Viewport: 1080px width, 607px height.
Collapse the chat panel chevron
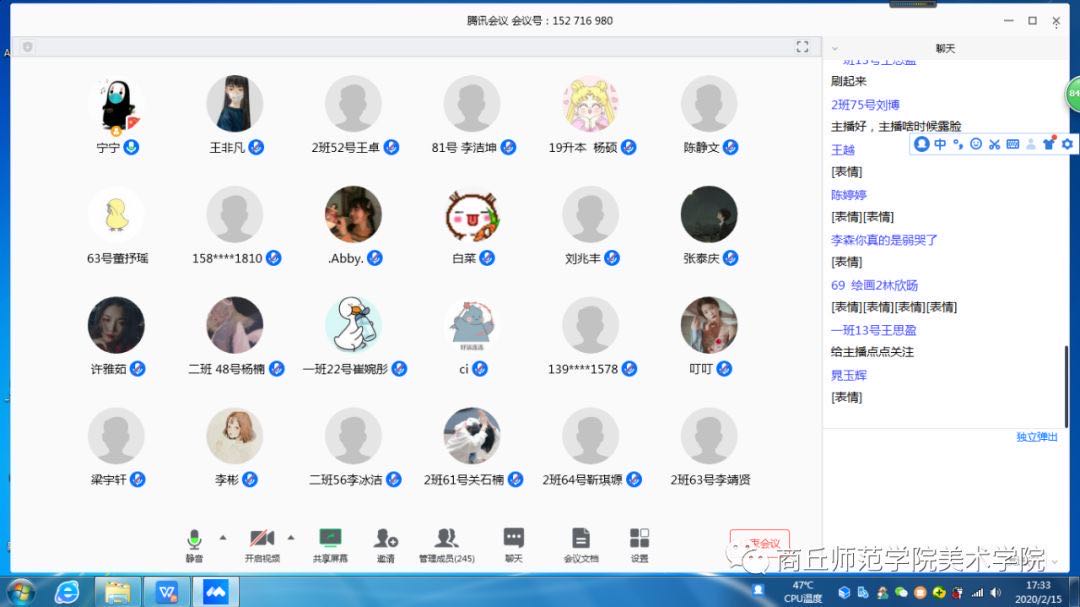[835, 49]
